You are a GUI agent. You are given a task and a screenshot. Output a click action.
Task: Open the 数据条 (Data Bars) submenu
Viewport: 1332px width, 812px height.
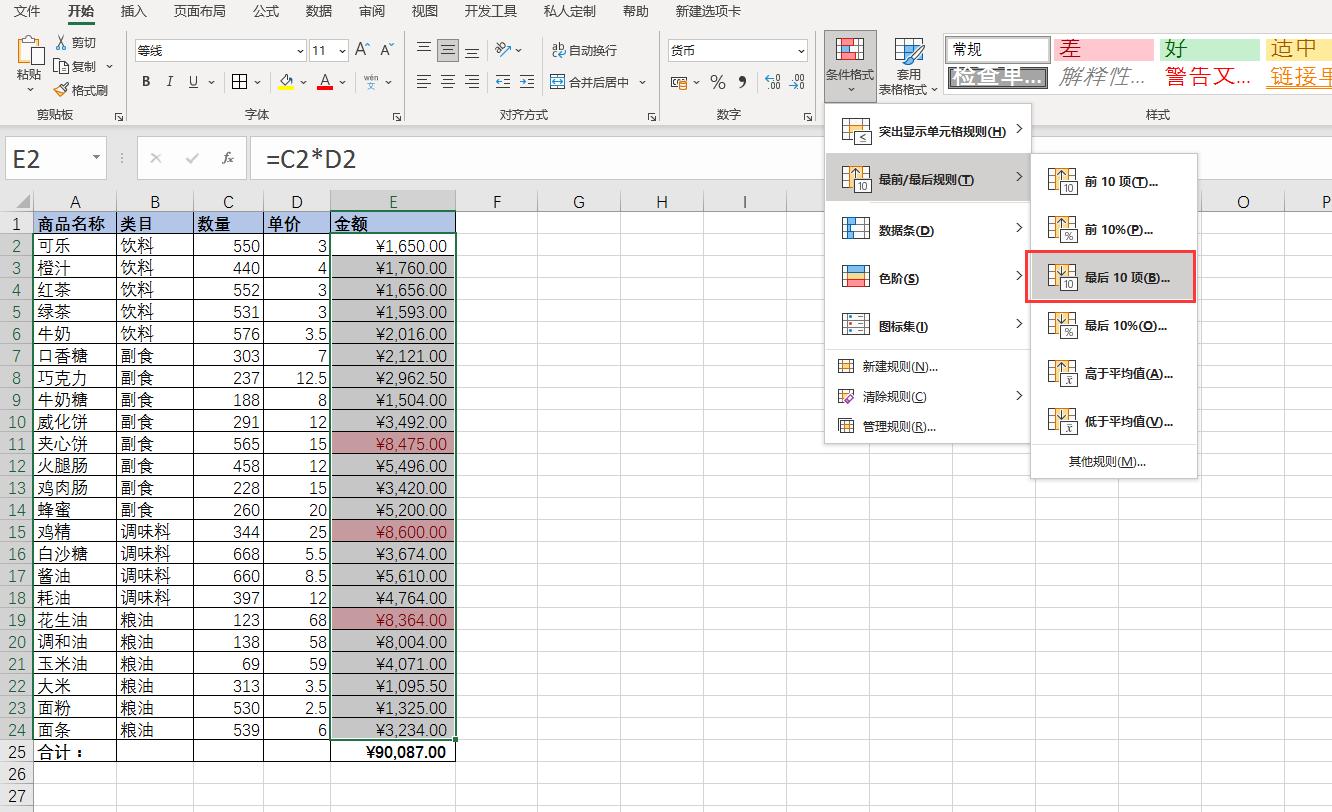tap(927, 230)
